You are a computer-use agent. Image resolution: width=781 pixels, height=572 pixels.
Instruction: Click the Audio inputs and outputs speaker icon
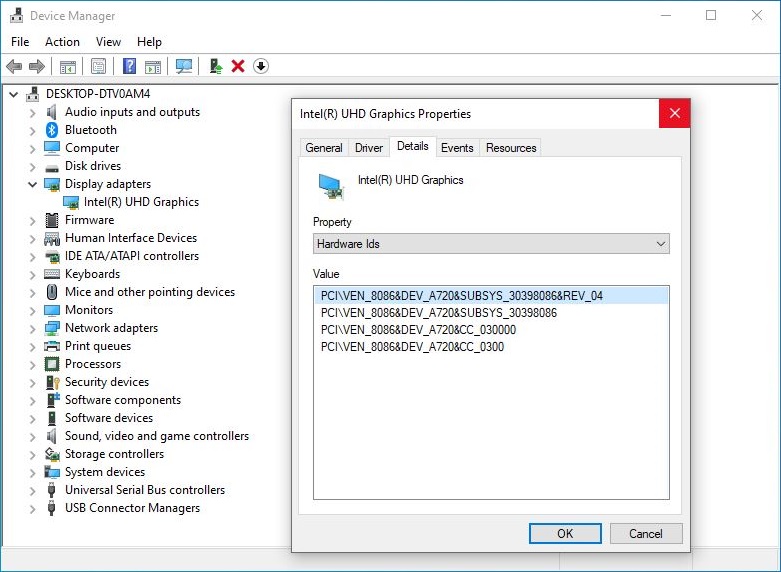[52, 112]
